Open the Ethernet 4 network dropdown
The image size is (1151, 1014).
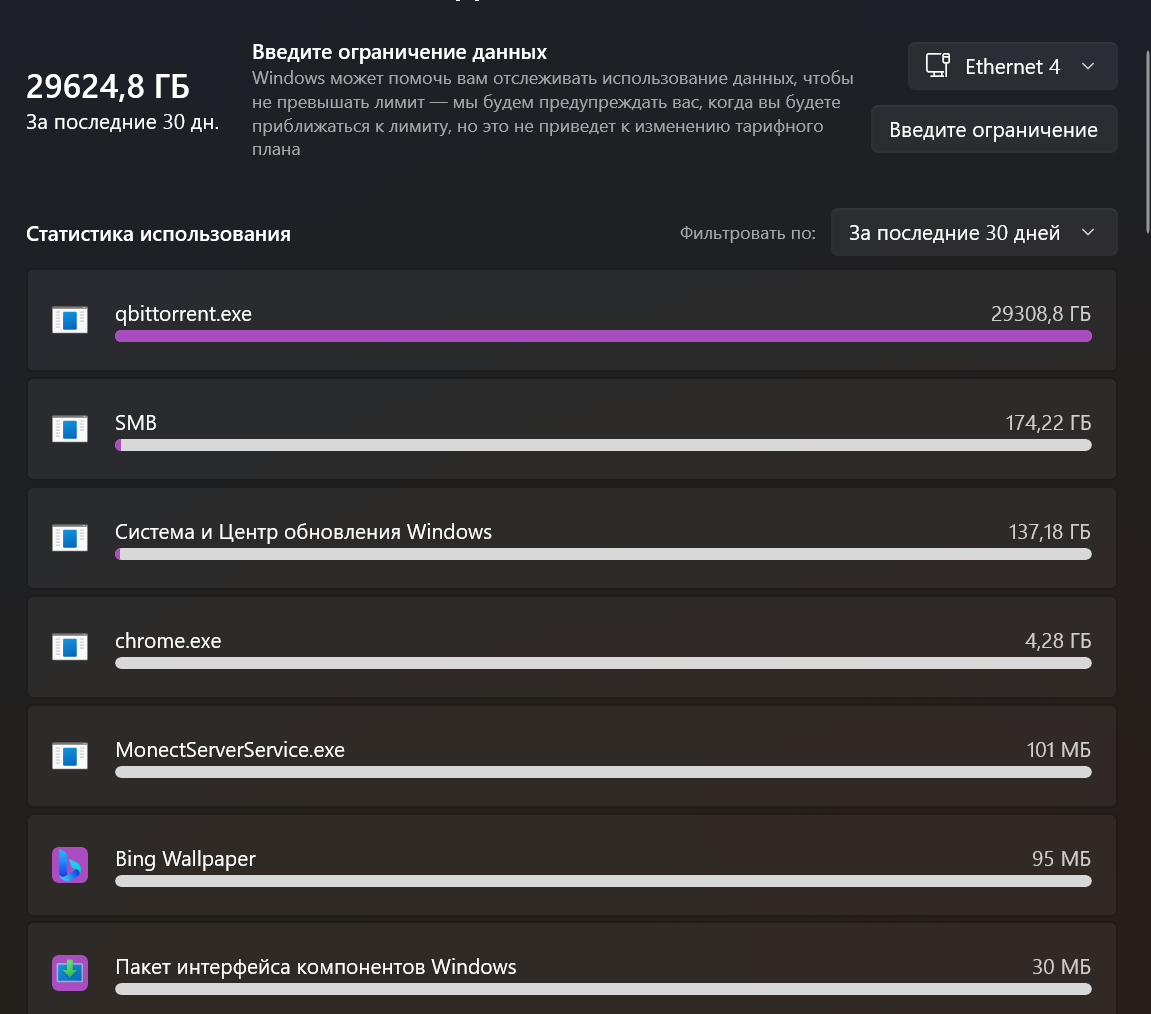click(1011, 67)
